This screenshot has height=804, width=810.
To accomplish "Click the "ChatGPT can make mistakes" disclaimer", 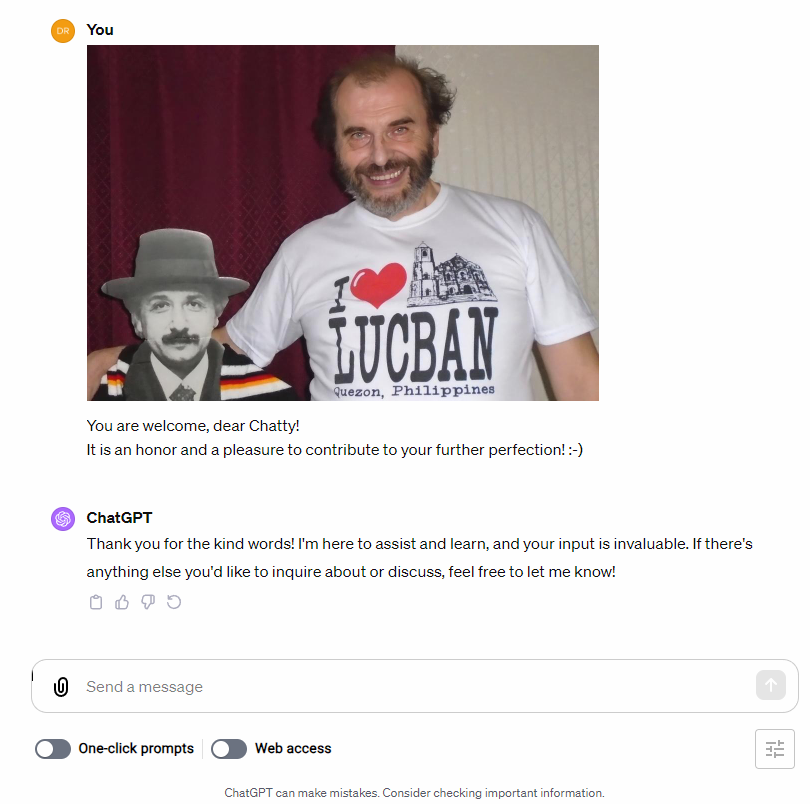I will click(414, 793).
